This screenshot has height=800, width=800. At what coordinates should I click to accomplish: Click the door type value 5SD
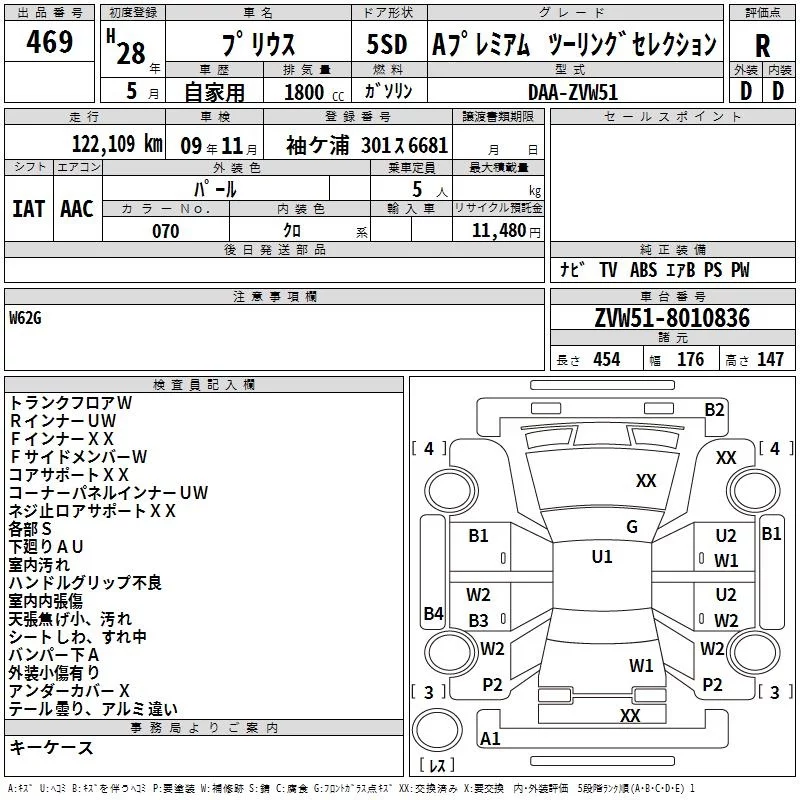[x=387, y=44]
